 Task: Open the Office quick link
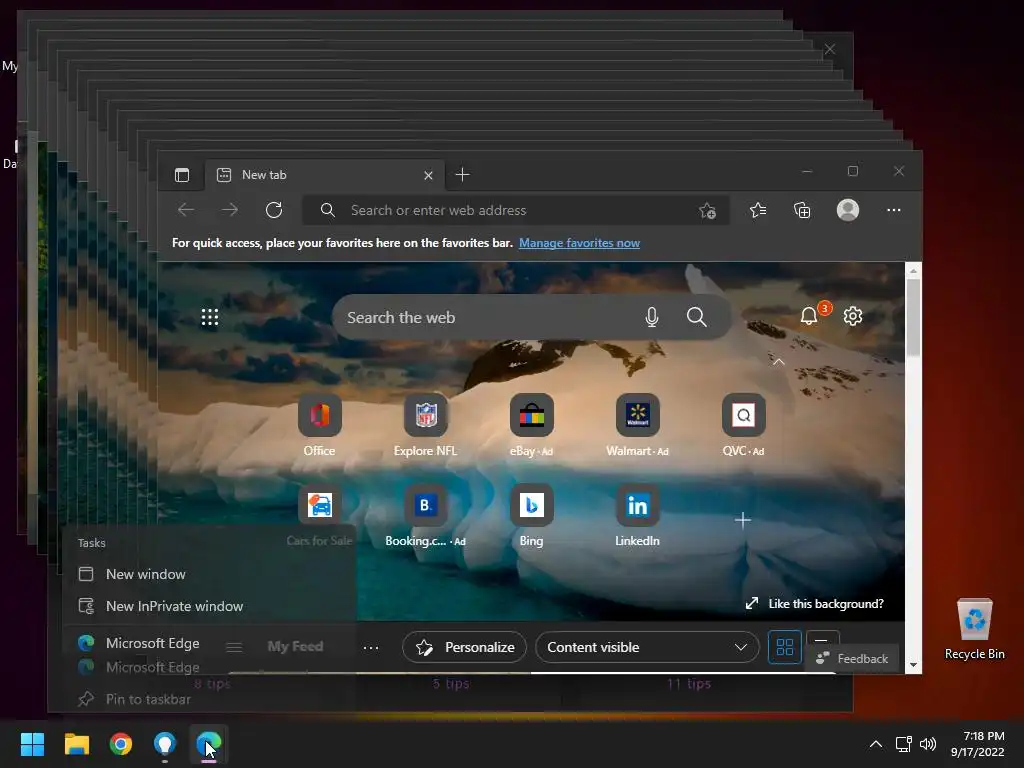click(x=319, y=425)
